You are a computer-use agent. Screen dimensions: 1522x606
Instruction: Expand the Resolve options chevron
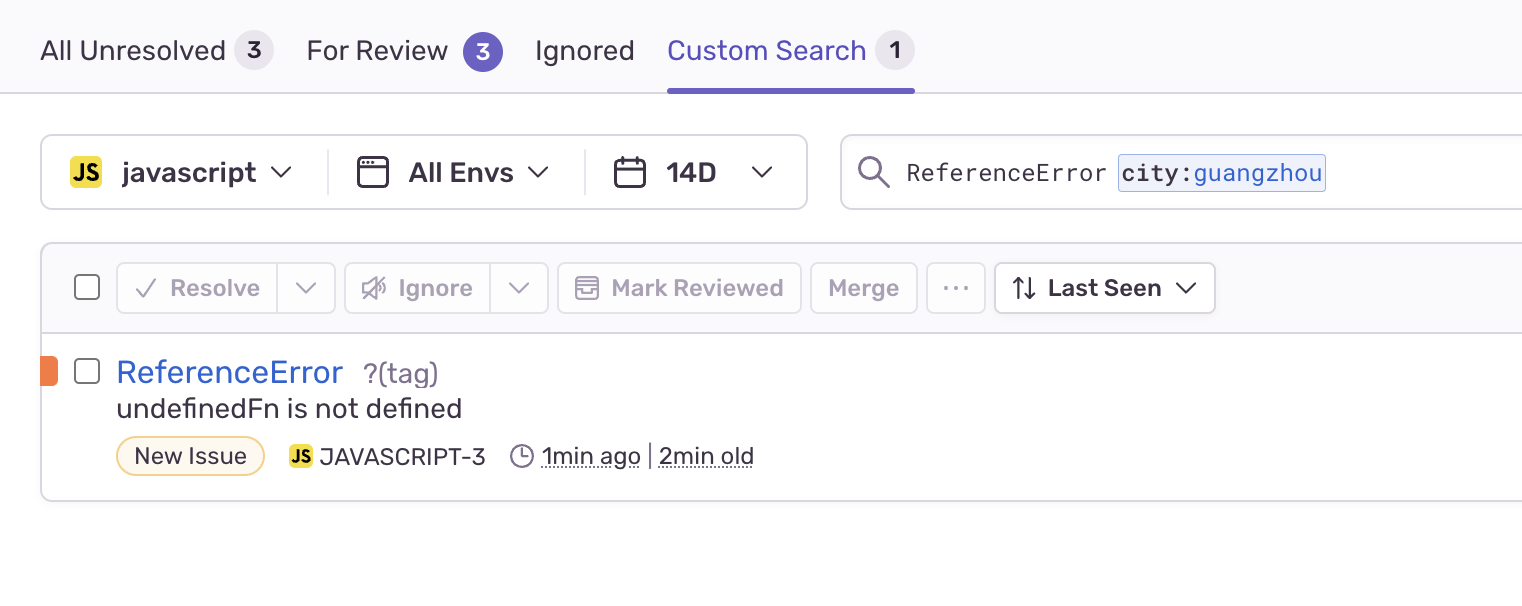pos(306,288)
